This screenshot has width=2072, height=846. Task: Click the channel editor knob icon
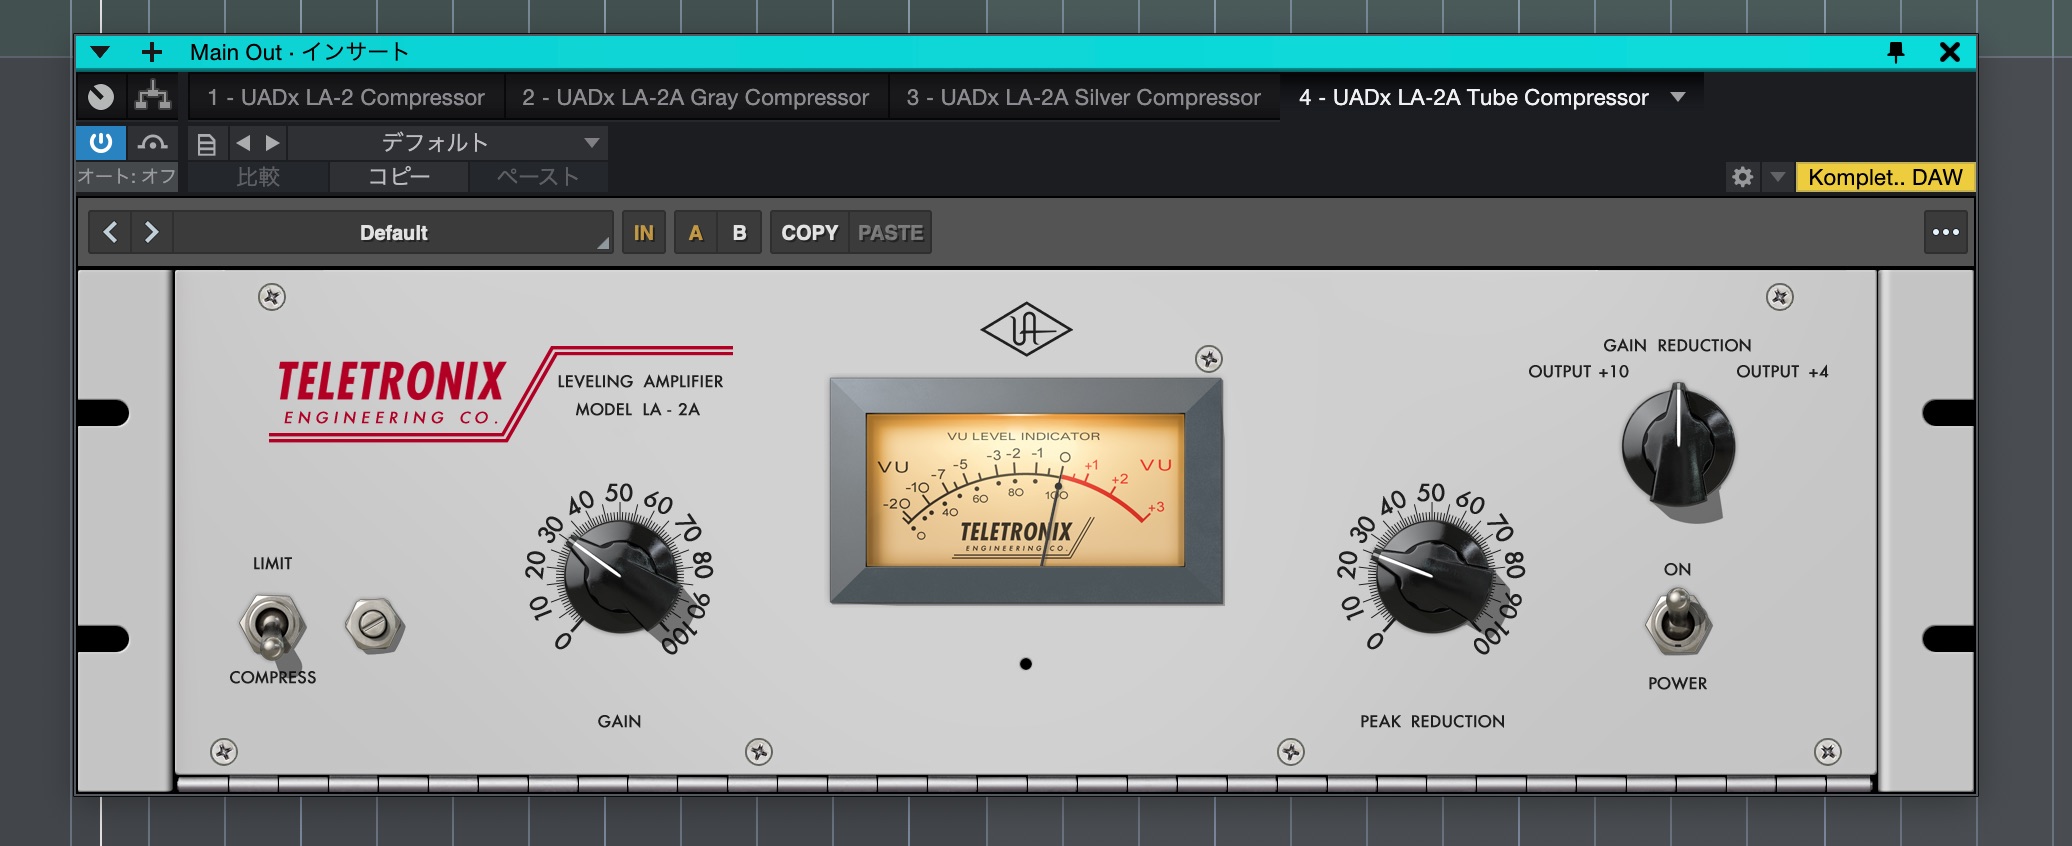tap(101, 97)
